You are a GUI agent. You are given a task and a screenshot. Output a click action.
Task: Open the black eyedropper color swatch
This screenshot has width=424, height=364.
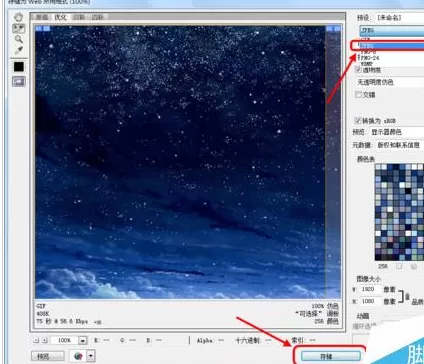(x=19, y=67)
